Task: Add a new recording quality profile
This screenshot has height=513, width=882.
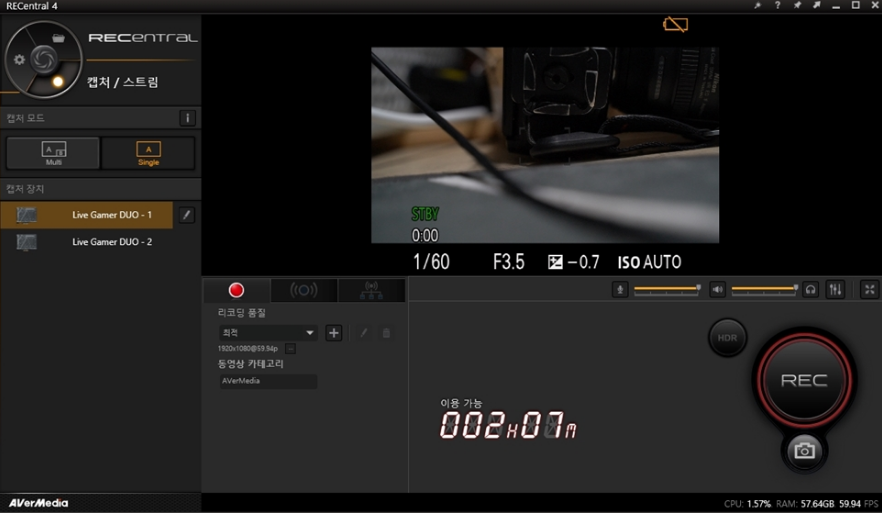Action: [x=334, y=333]
